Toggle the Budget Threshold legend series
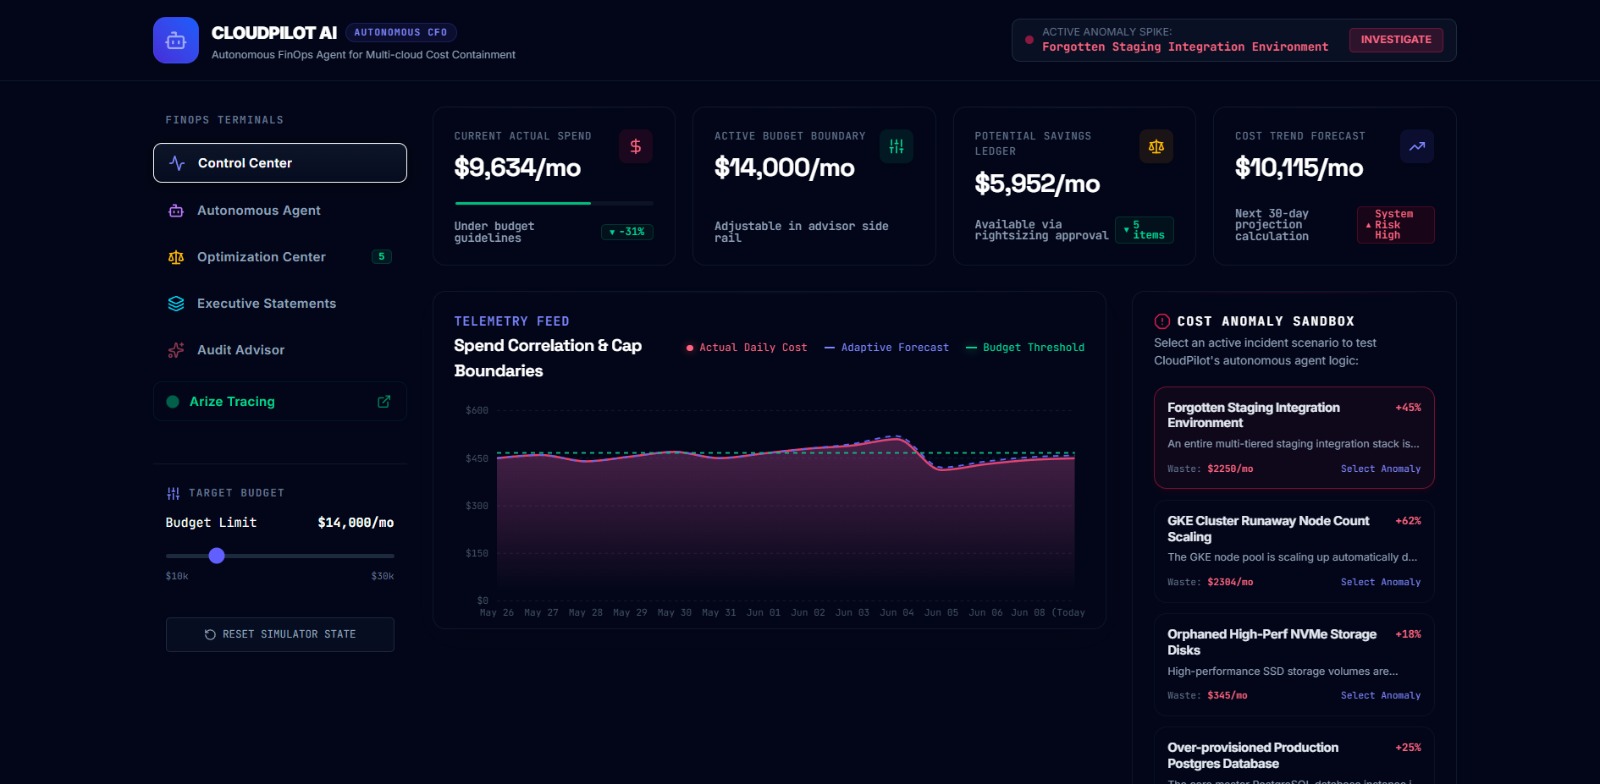Image resolution: width=1600 pixels, height=784 pixels. 1025,348
